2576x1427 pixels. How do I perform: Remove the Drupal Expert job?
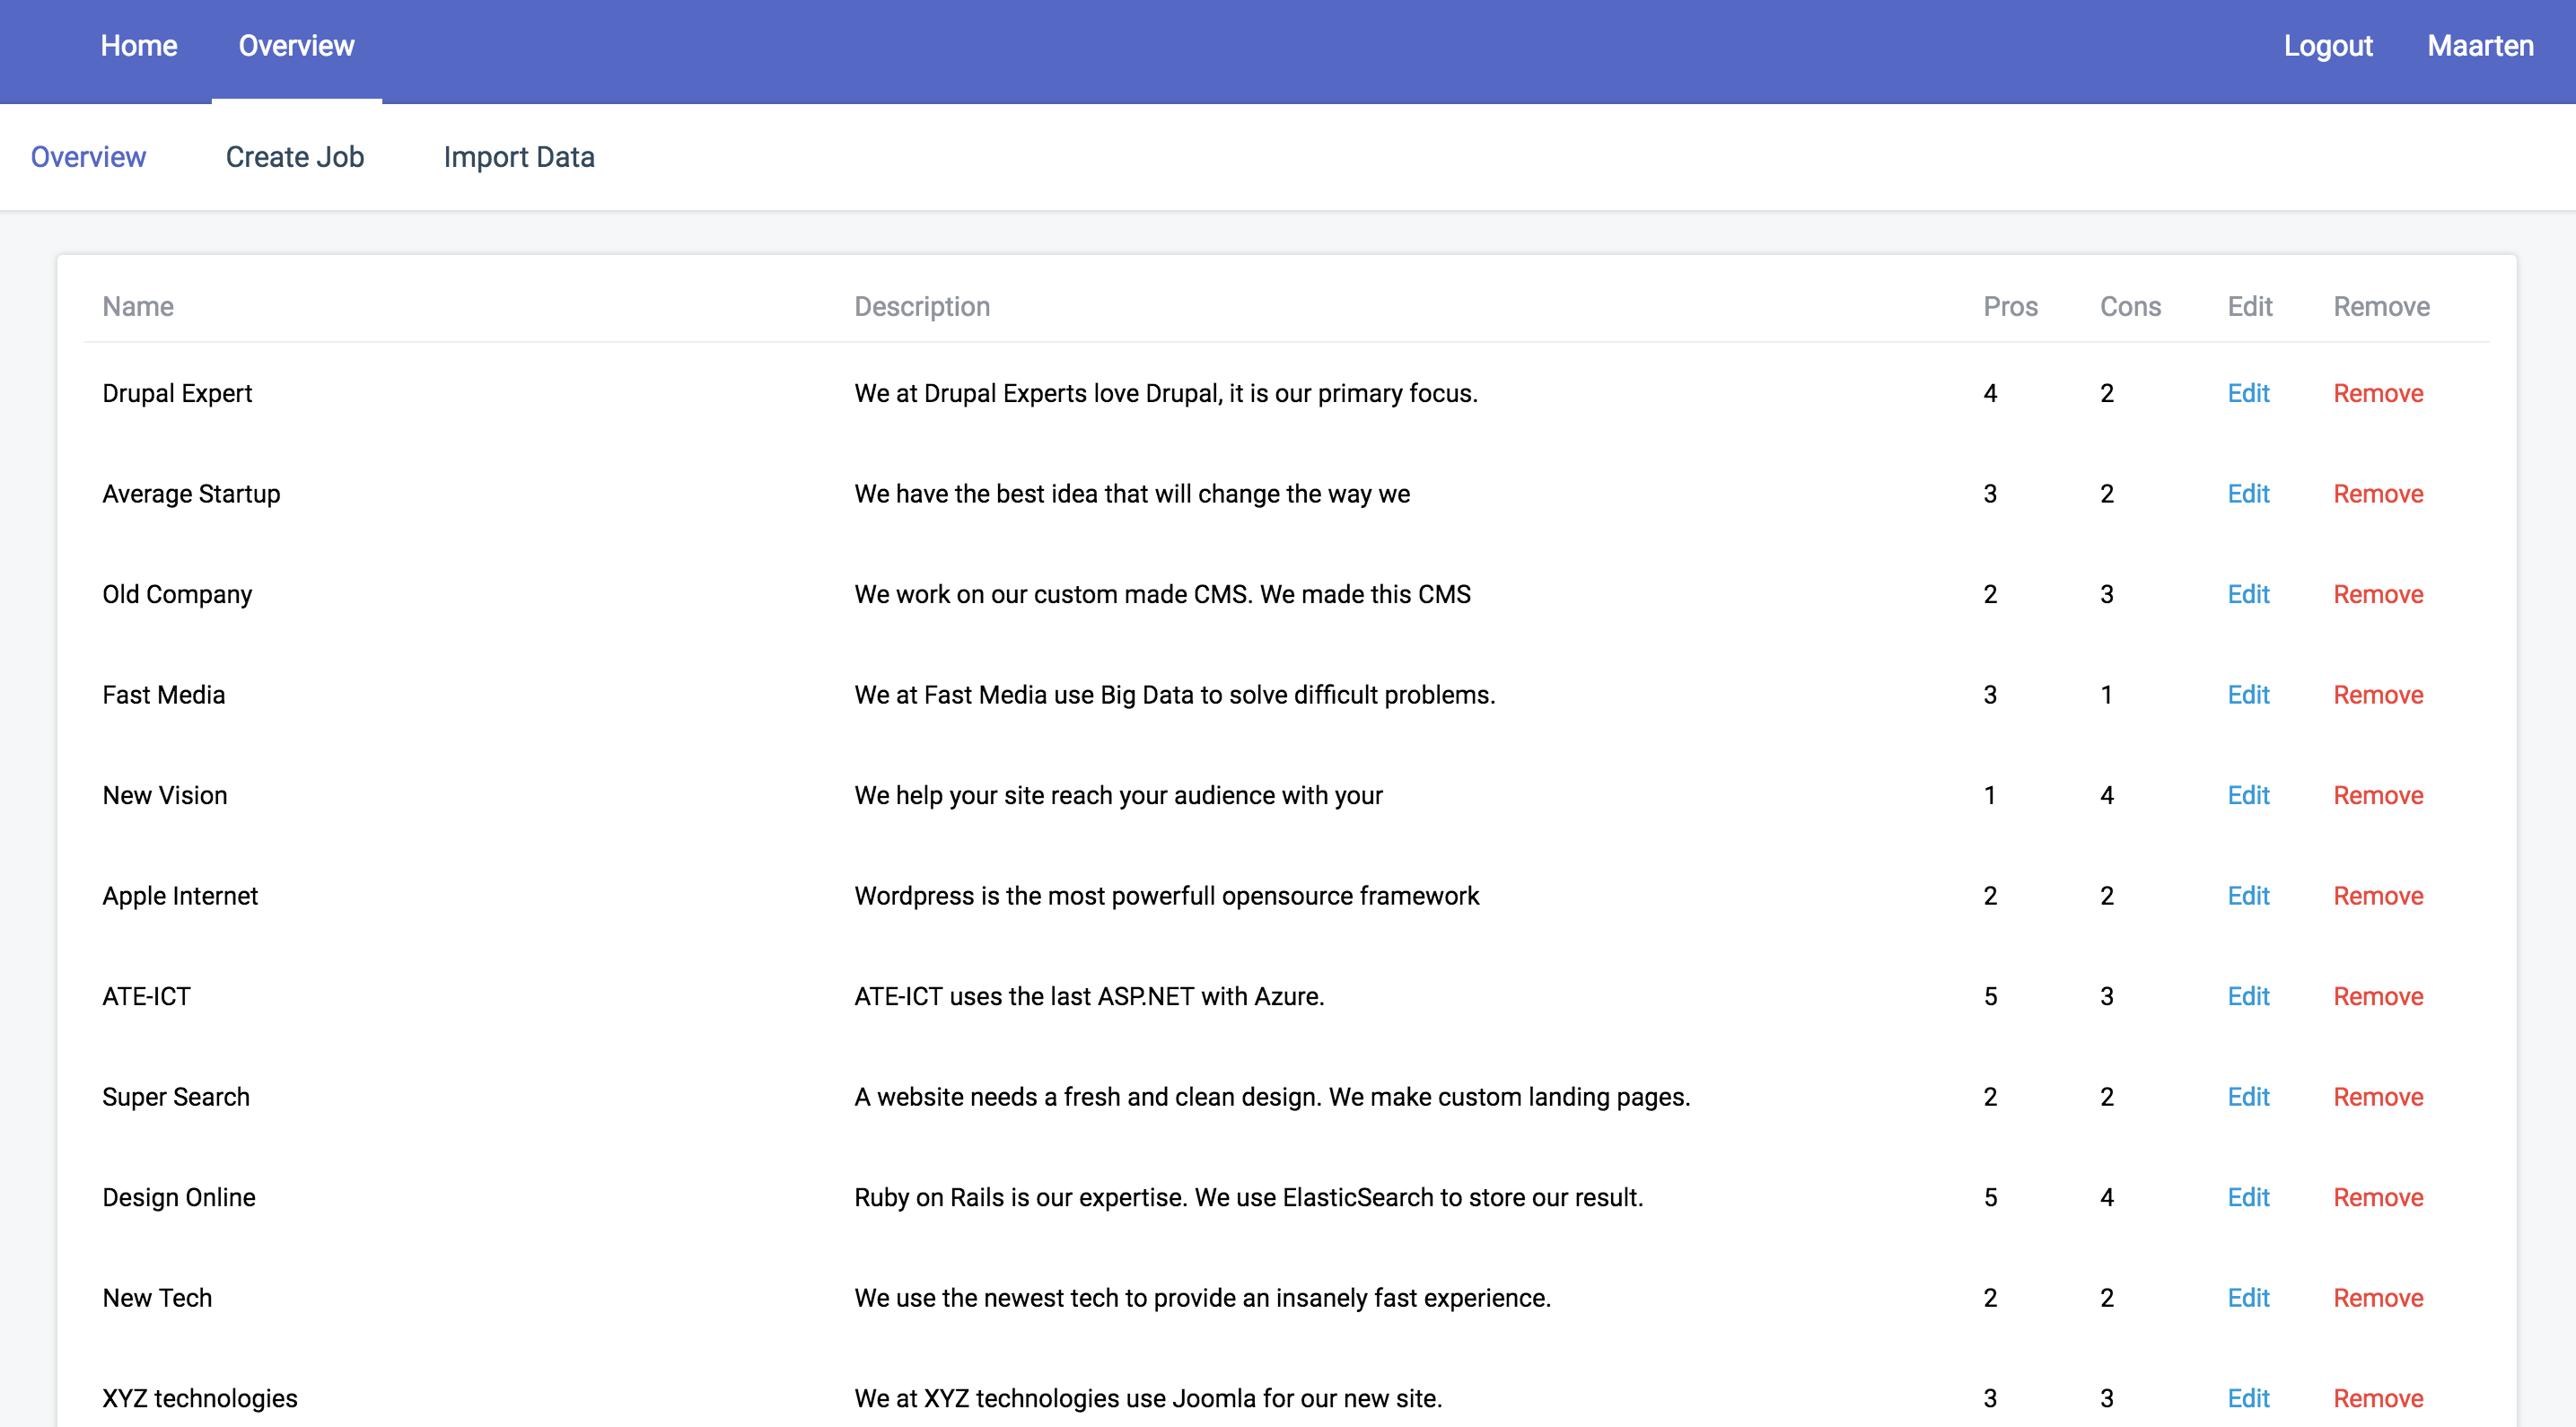point(2377,393)
